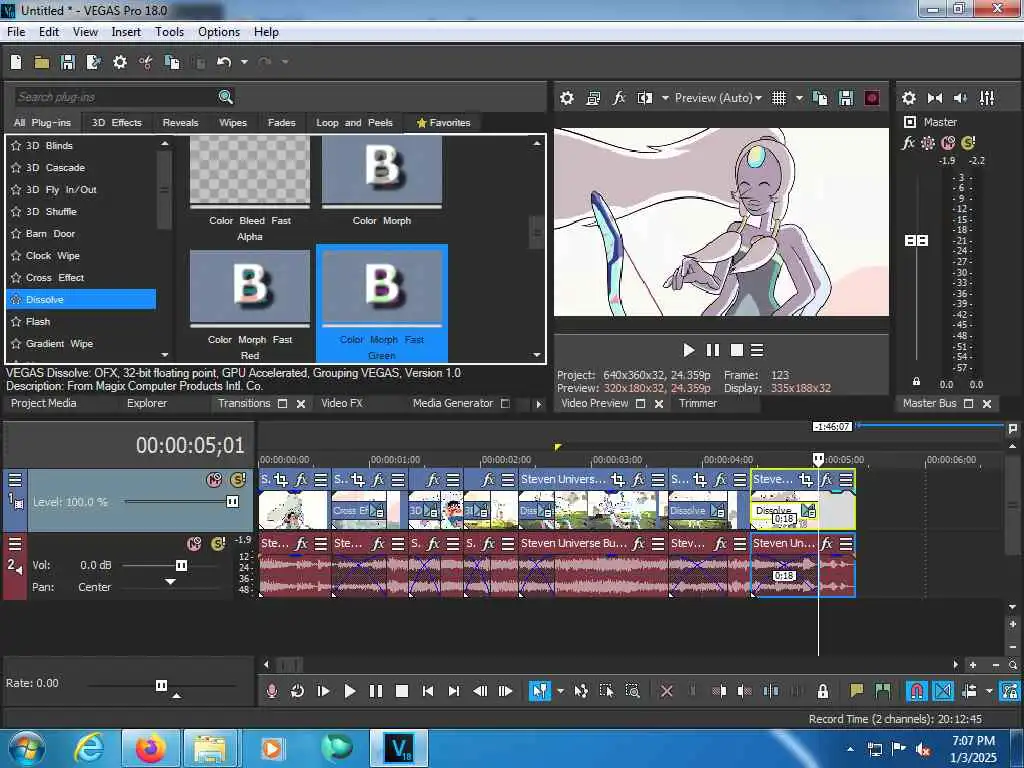1024x768 pixels.
Task: Click the magnifier in plug-in search
Action: (x=225, y=97)
